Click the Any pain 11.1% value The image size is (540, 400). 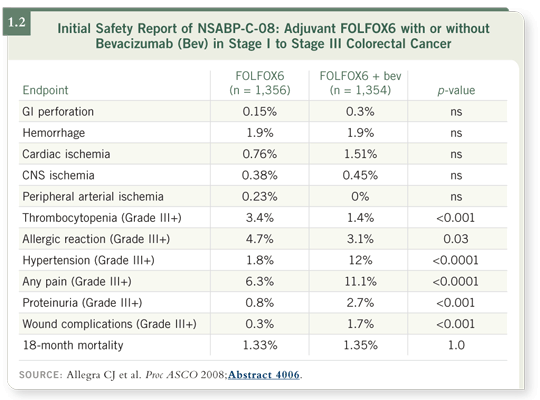pos(360,282)
